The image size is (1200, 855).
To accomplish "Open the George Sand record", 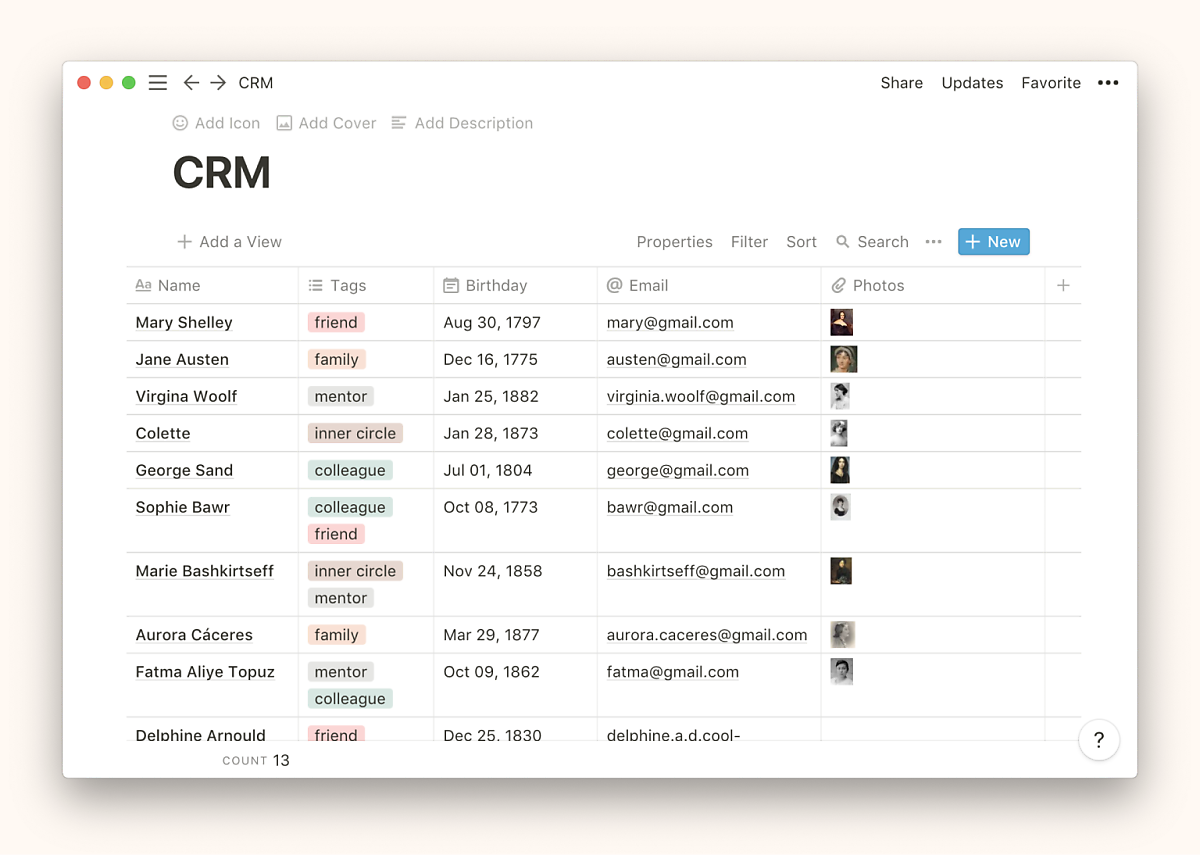I will 184,470.
